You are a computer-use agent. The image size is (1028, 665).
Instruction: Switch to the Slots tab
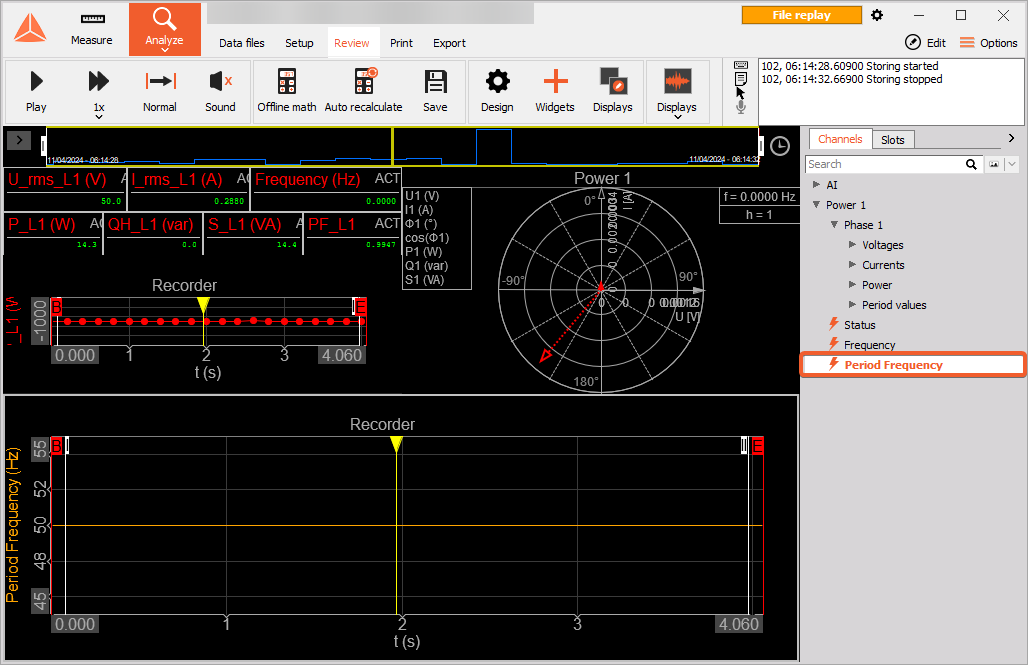[893, 140]
